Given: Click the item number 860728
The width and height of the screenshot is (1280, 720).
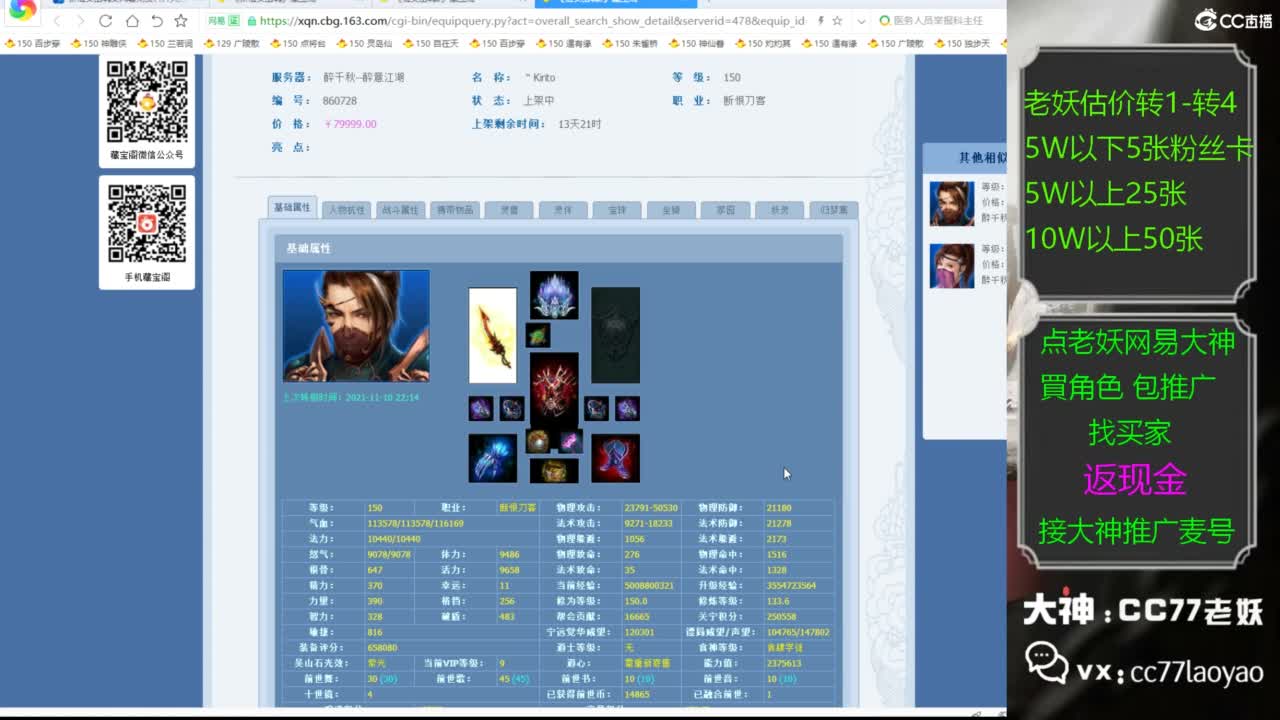Looking at the screenshot, I should click(340, 101).
